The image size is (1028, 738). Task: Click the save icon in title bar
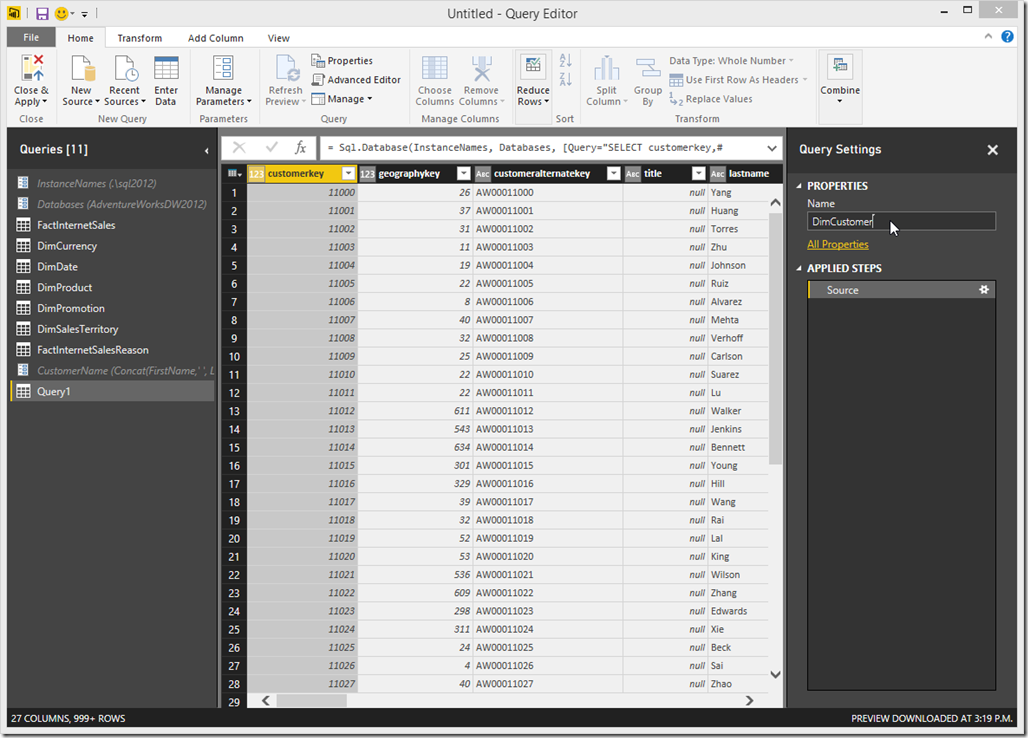pyautogui.click(x=42, y=13)
